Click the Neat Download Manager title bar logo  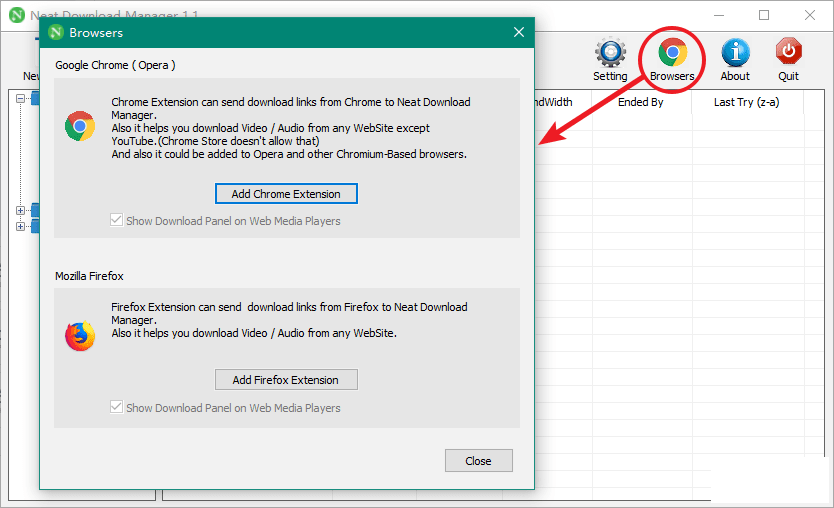17,15
